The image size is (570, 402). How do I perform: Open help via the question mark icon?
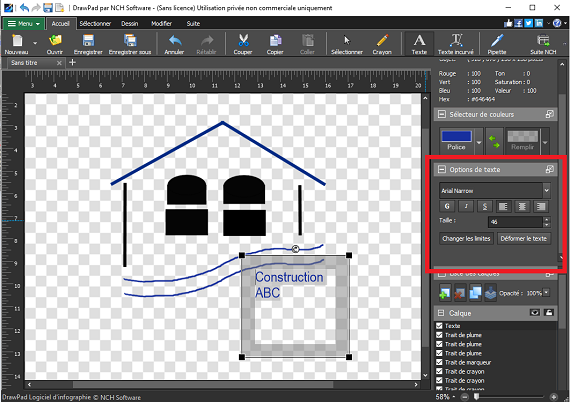click(x=557, y=23)
